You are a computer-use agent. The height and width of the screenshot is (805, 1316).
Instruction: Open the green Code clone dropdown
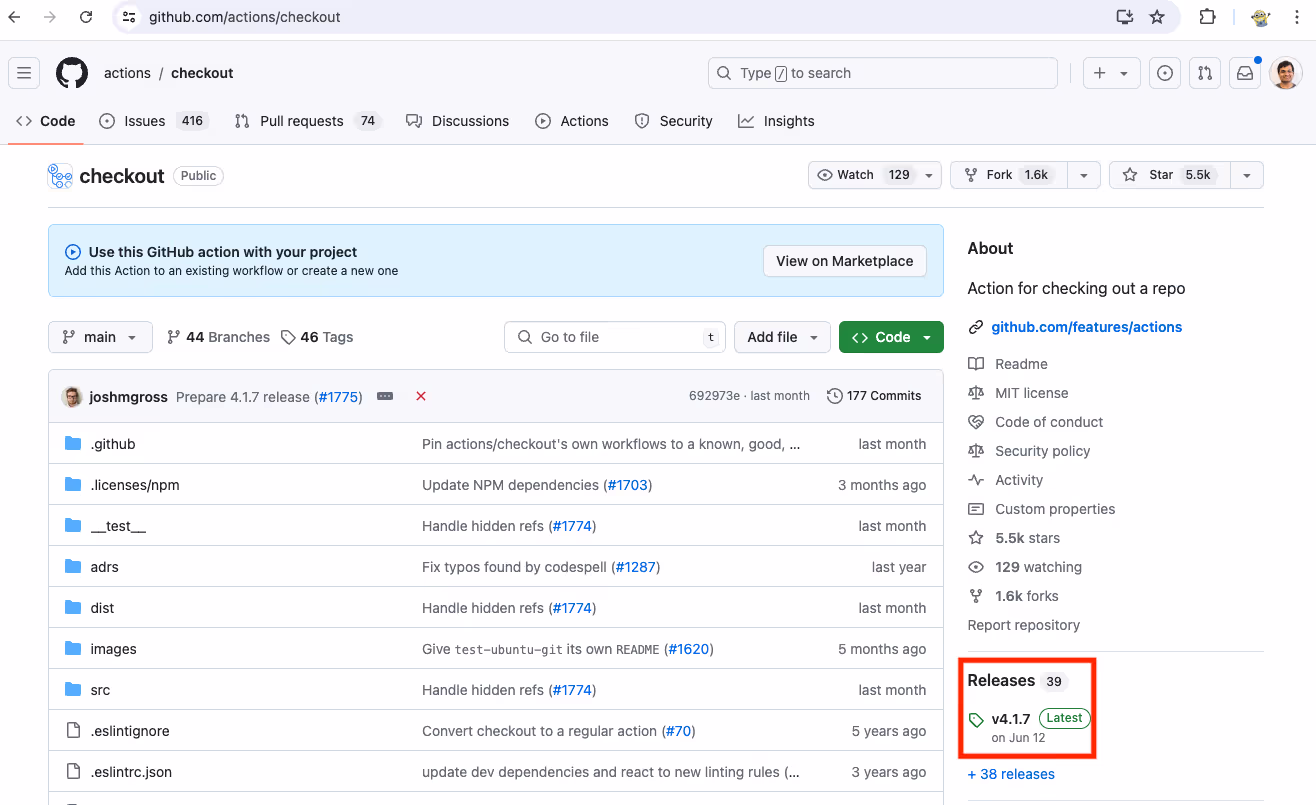tap(891, 337)
